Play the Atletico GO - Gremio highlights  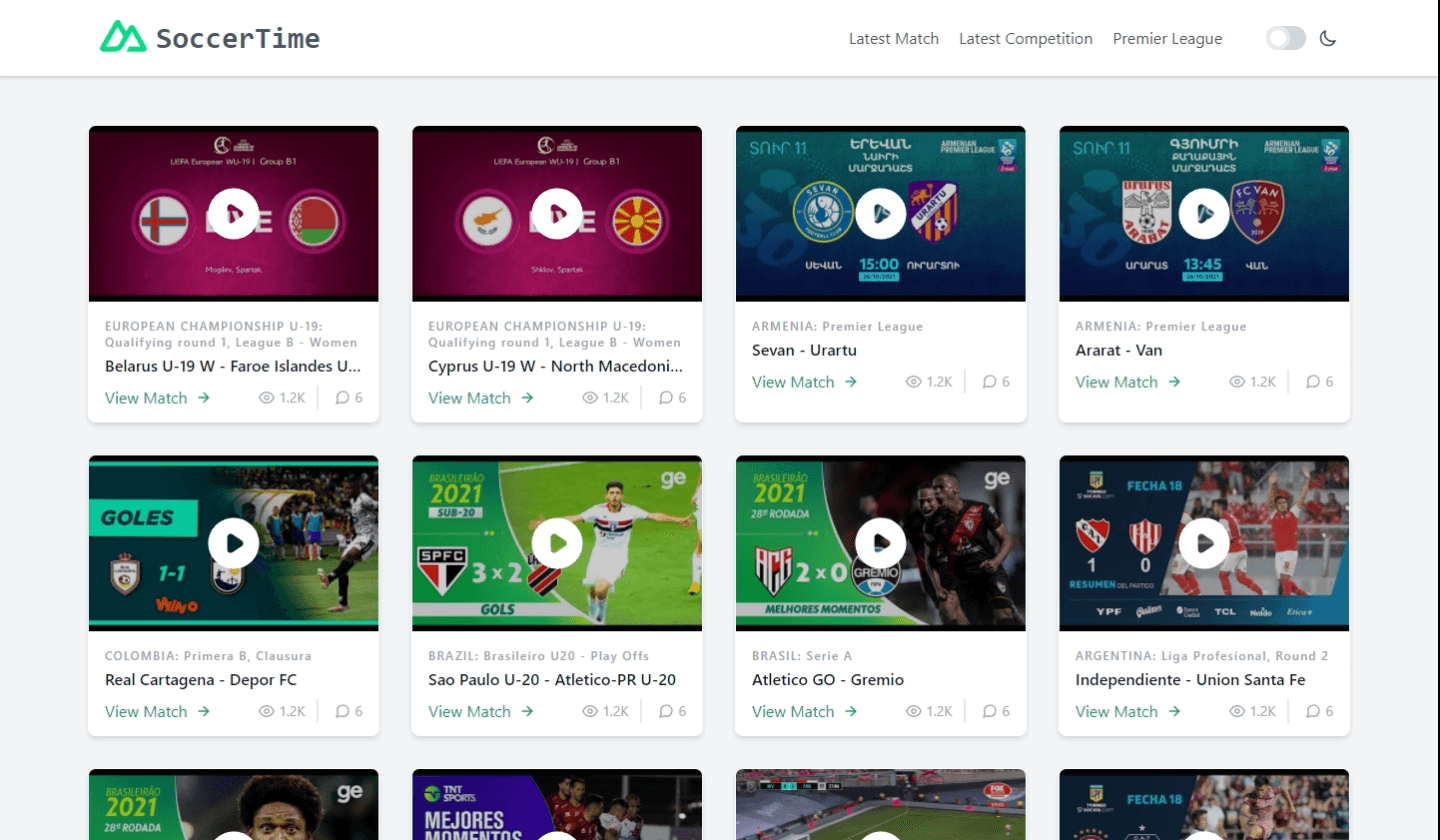pyautogui.click(x=881, y=543)
